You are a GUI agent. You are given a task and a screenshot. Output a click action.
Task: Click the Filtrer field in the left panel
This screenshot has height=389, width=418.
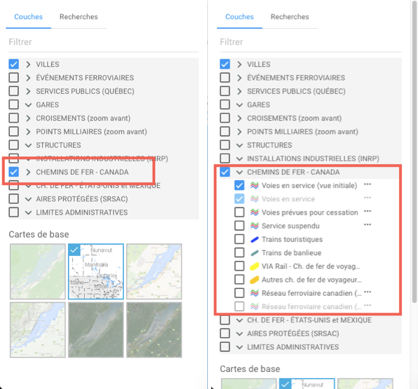[104, 42]
